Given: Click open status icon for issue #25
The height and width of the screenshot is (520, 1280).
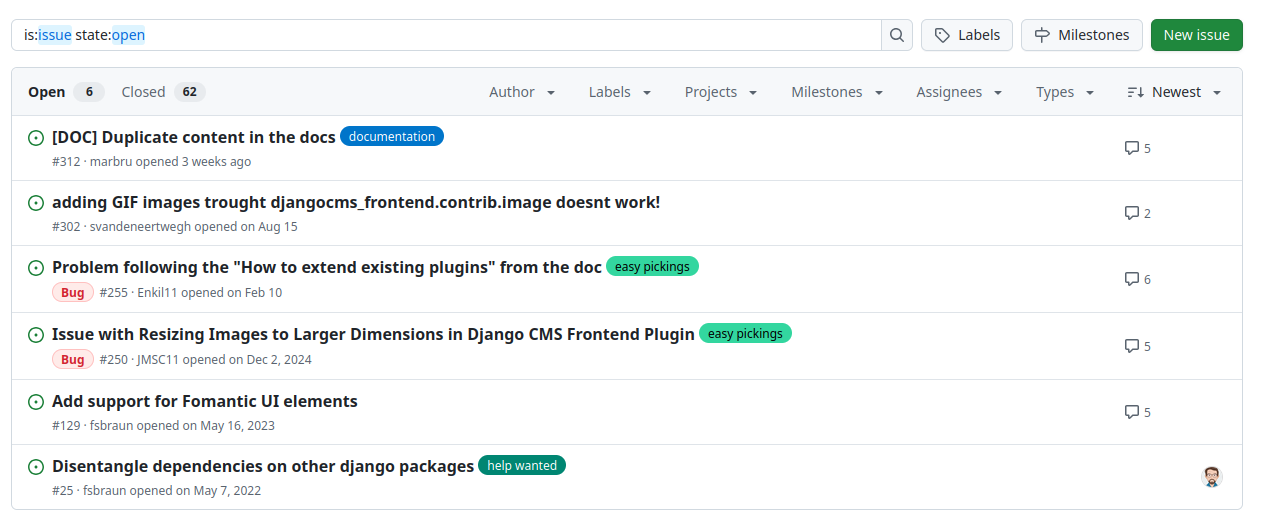Looking at the screenshot, I should click(36, 467).
